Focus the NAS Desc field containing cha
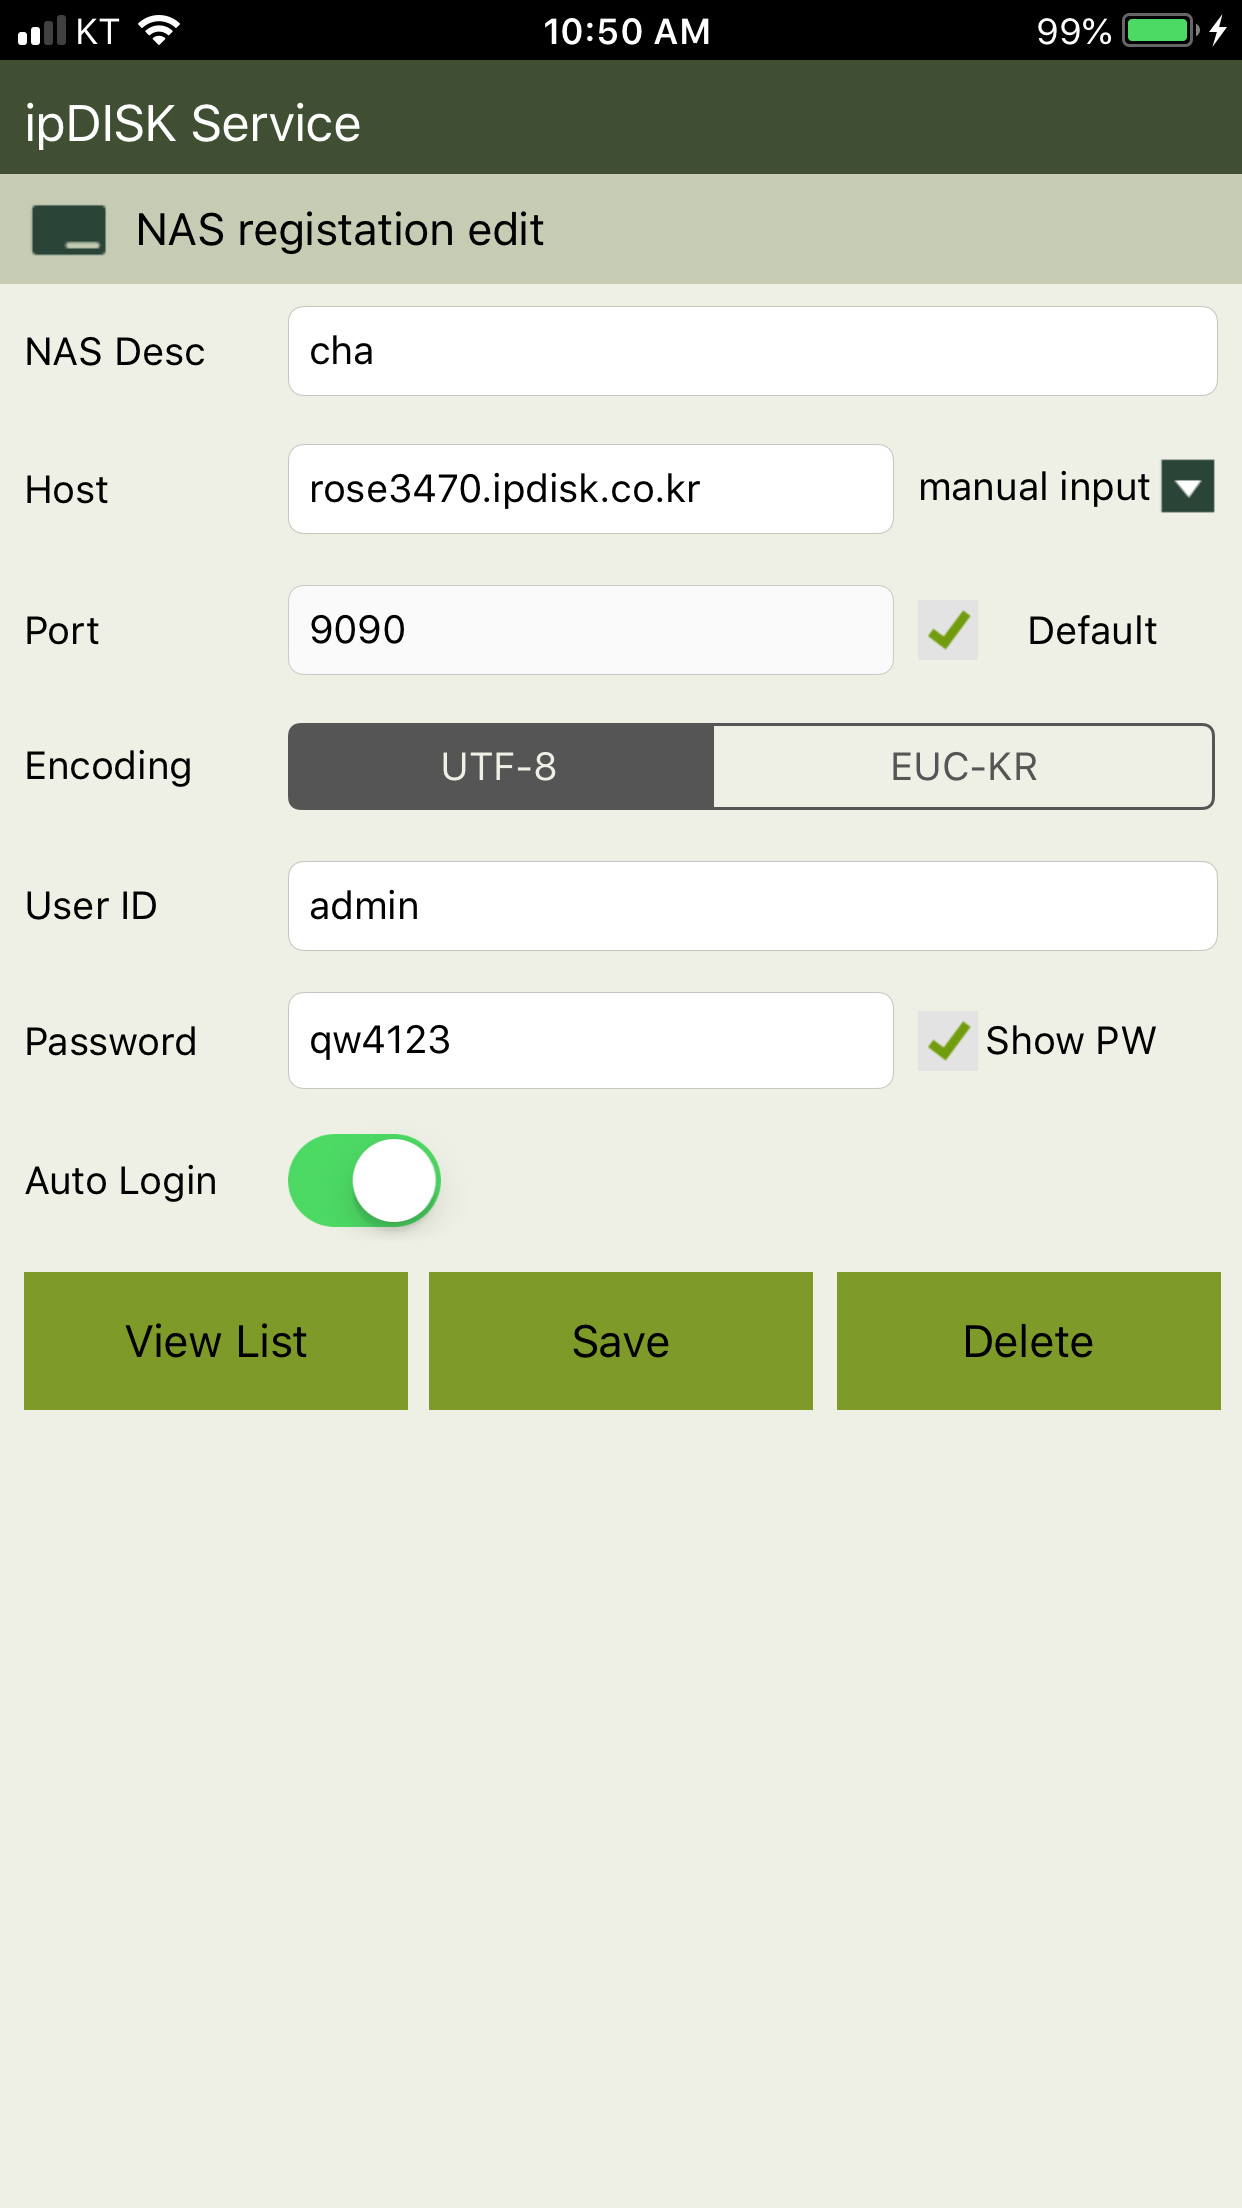 (753, 351)
